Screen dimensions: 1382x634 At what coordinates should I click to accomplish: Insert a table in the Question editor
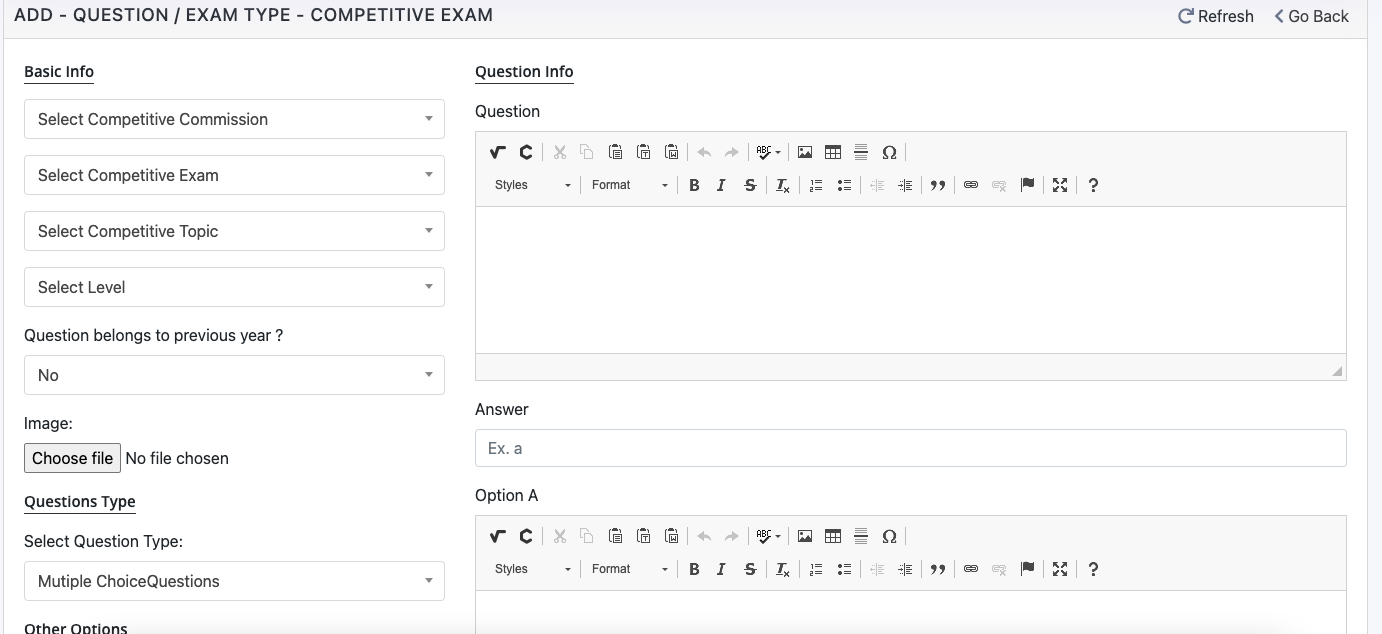(x=833, y=152)
